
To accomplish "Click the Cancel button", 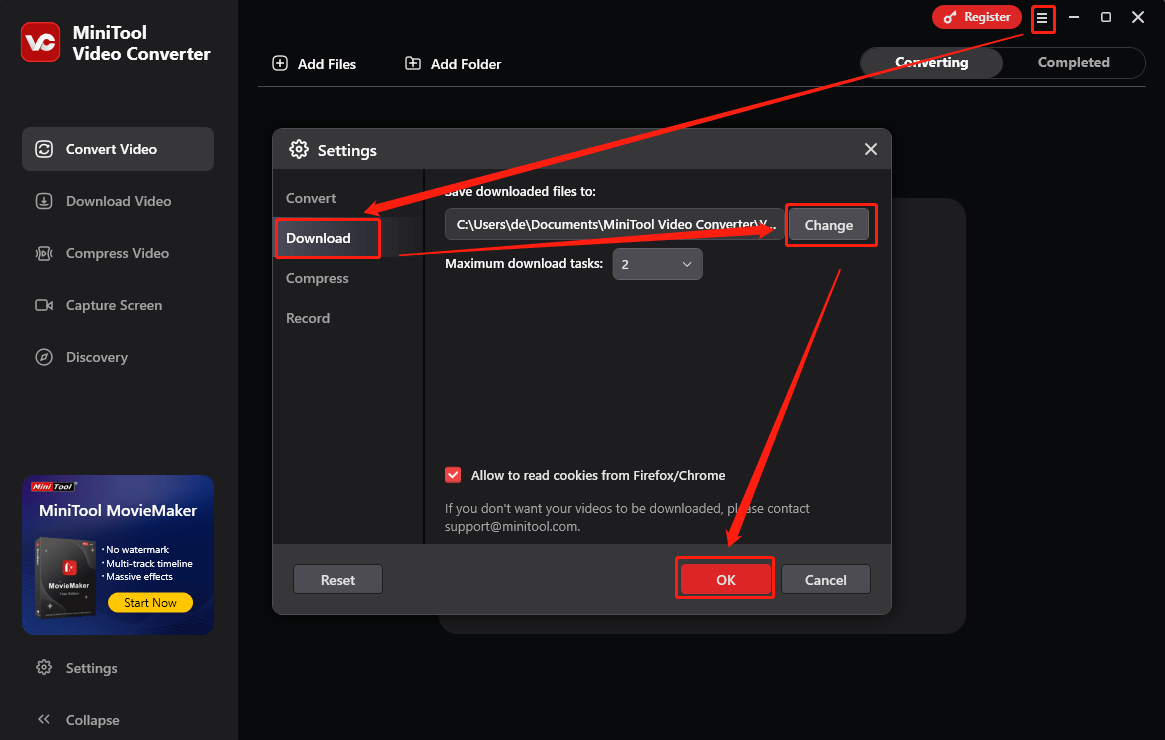I will (x=825, y=580).
